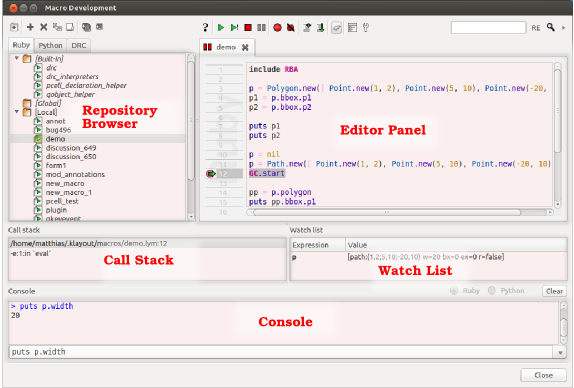The image size is (574, 388).
Task: Select discussion_649 macro
Action: tap(71, 148)
